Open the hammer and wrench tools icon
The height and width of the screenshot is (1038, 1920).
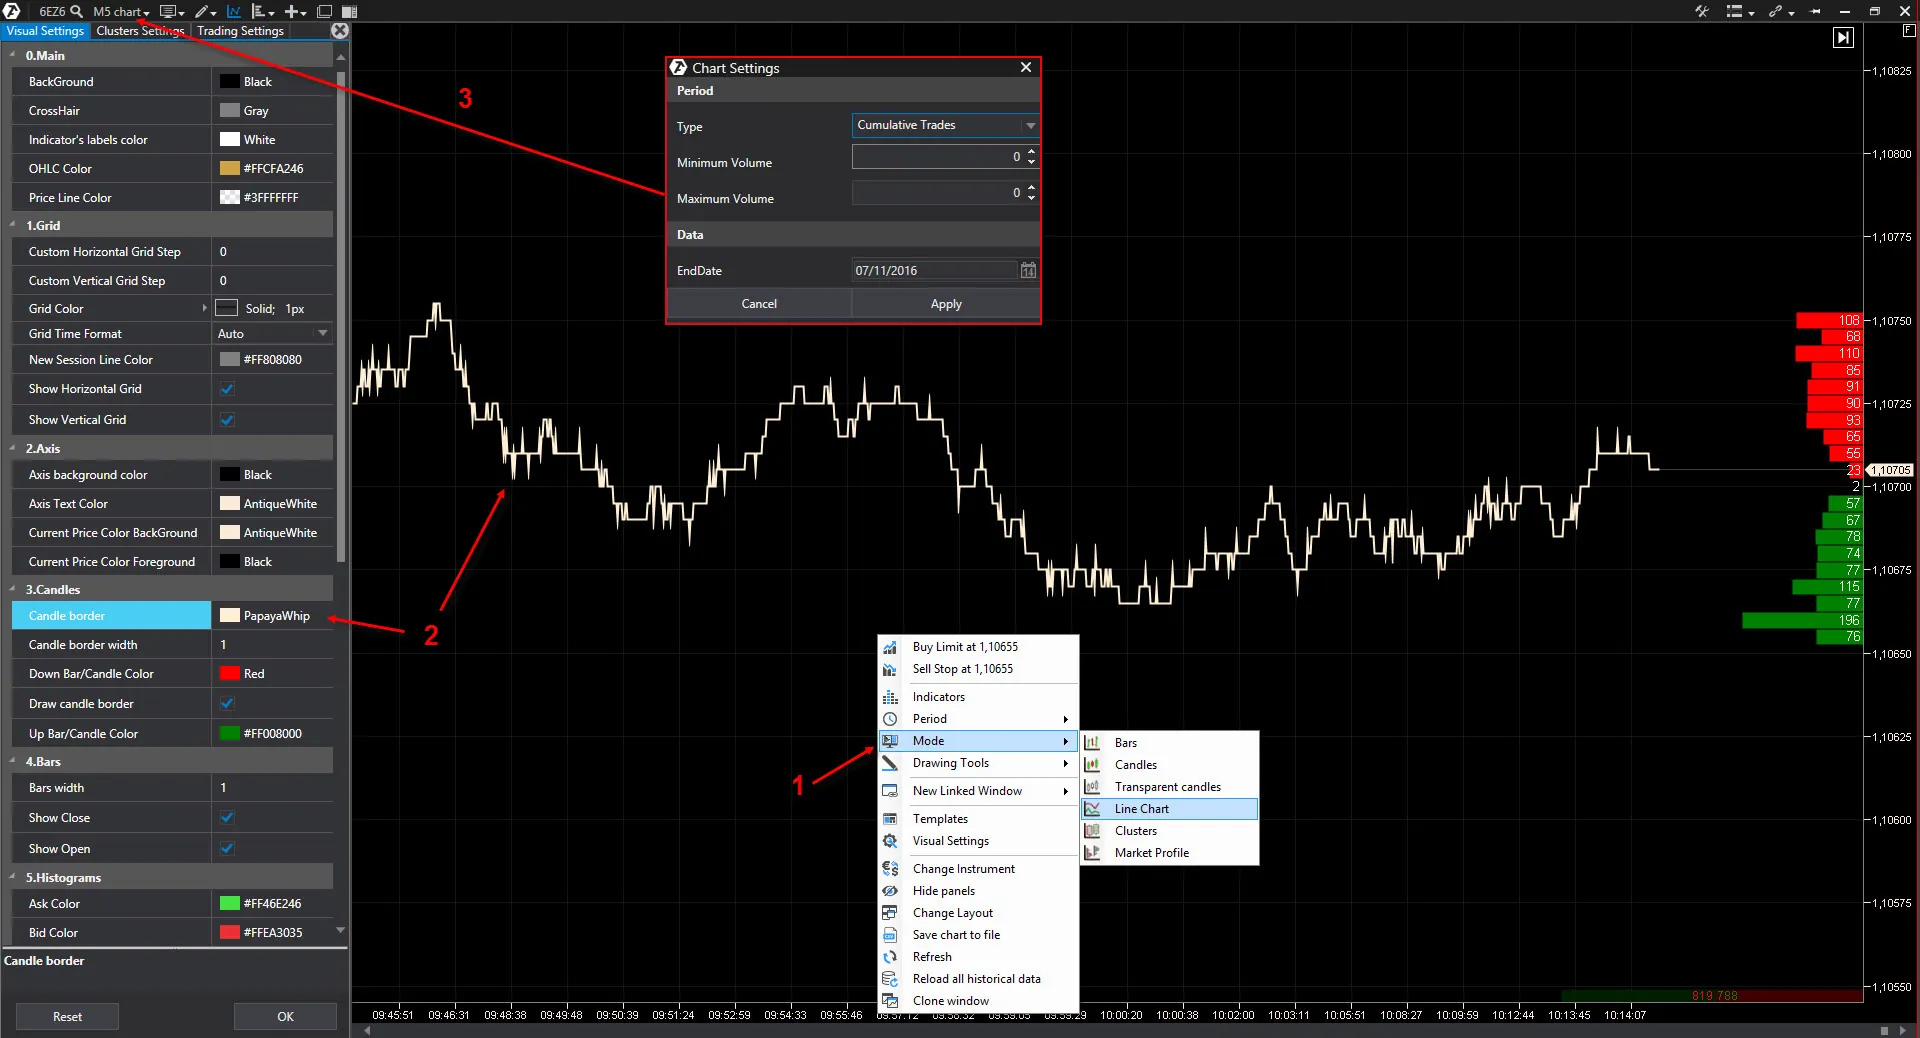coord(1701,12)
